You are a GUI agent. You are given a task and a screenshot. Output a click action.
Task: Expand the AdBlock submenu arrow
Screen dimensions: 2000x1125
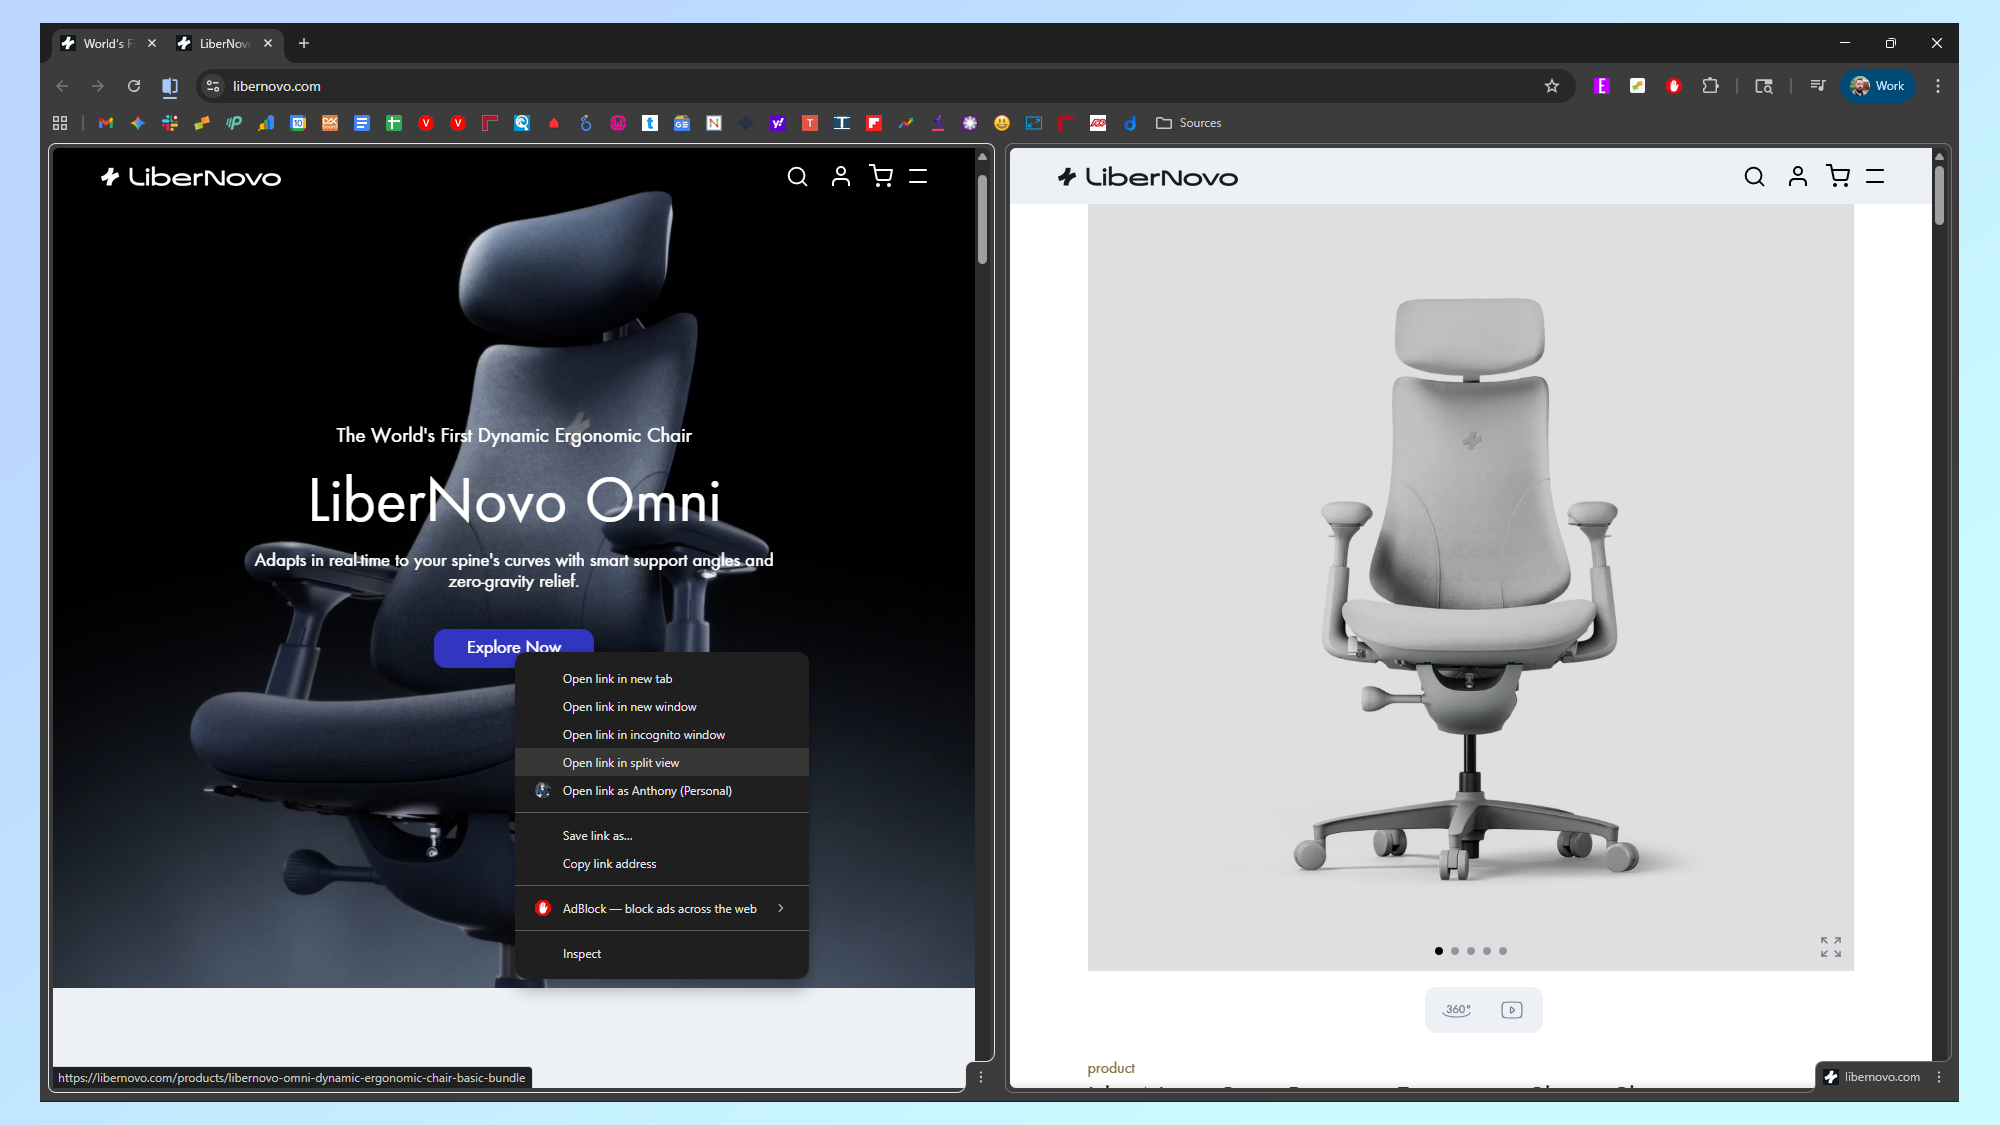point(781,908)
